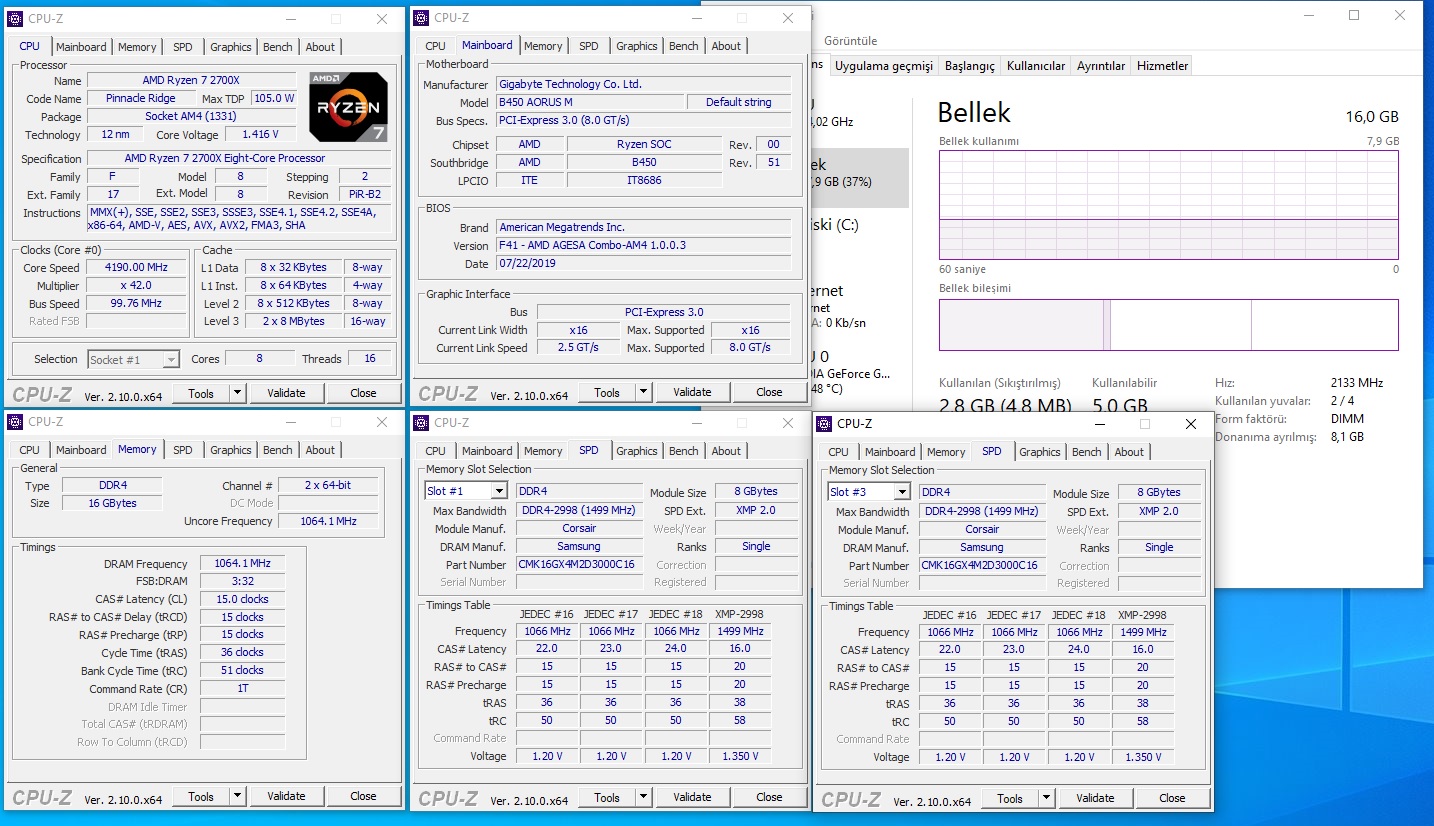Click BIOS version F41 AGESA field
Image resolution: width=1434 pixels, height=826 pixels.
tap(643, 245)
